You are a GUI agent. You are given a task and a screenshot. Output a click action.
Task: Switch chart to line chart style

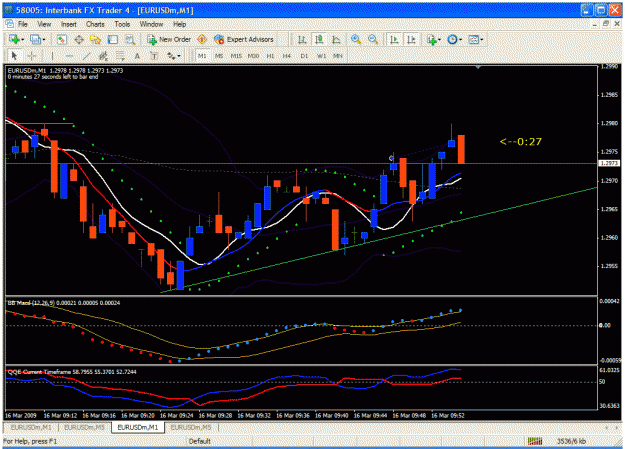(x=336, y=39)
